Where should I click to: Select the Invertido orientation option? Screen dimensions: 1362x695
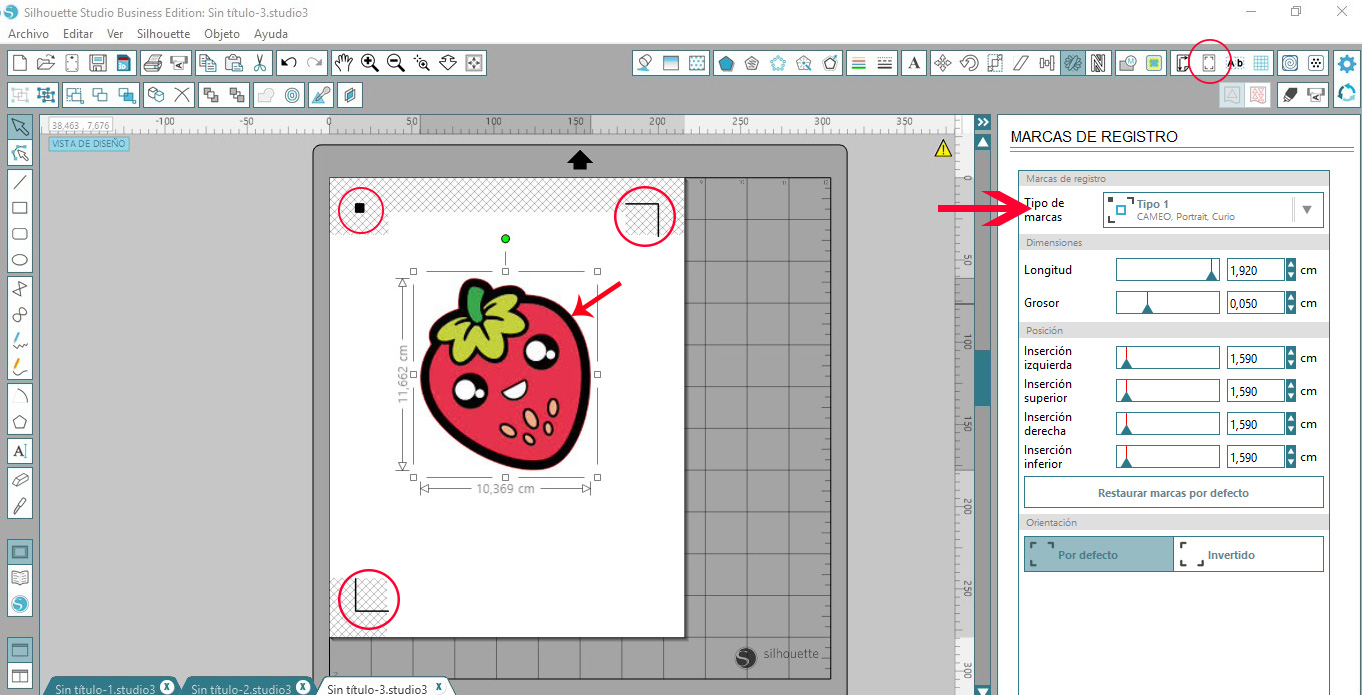(x=1248, y=554)
